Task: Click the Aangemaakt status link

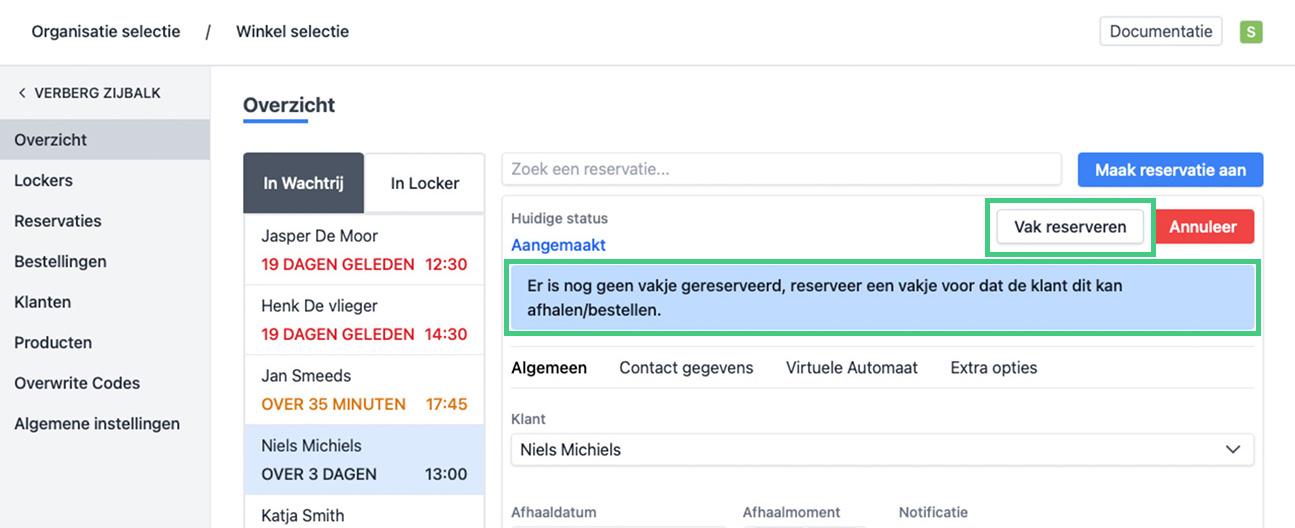Action: [558, 245]
